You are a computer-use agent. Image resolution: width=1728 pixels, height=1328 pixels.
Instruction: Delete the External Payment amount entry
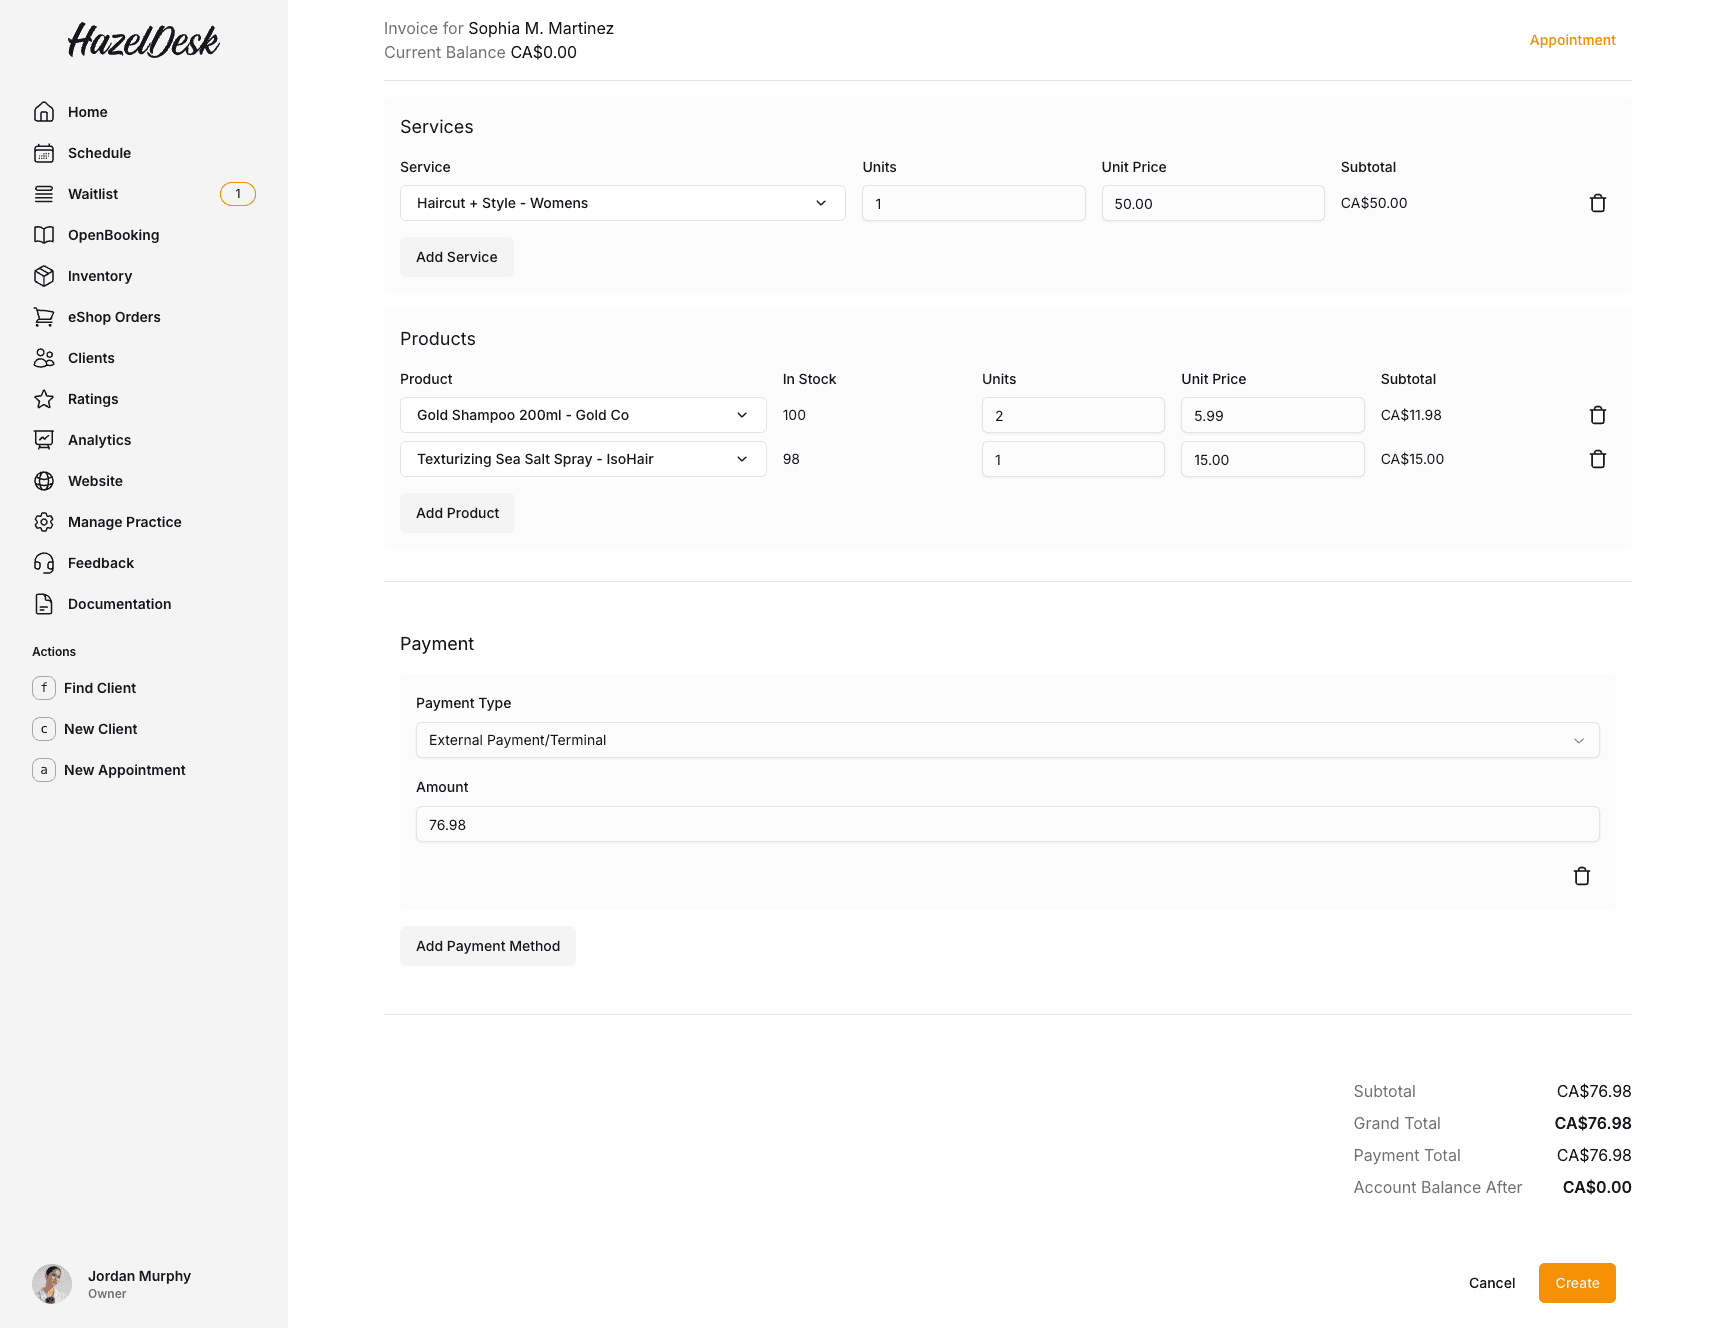pyautogui.click(x=1582, y=875)
